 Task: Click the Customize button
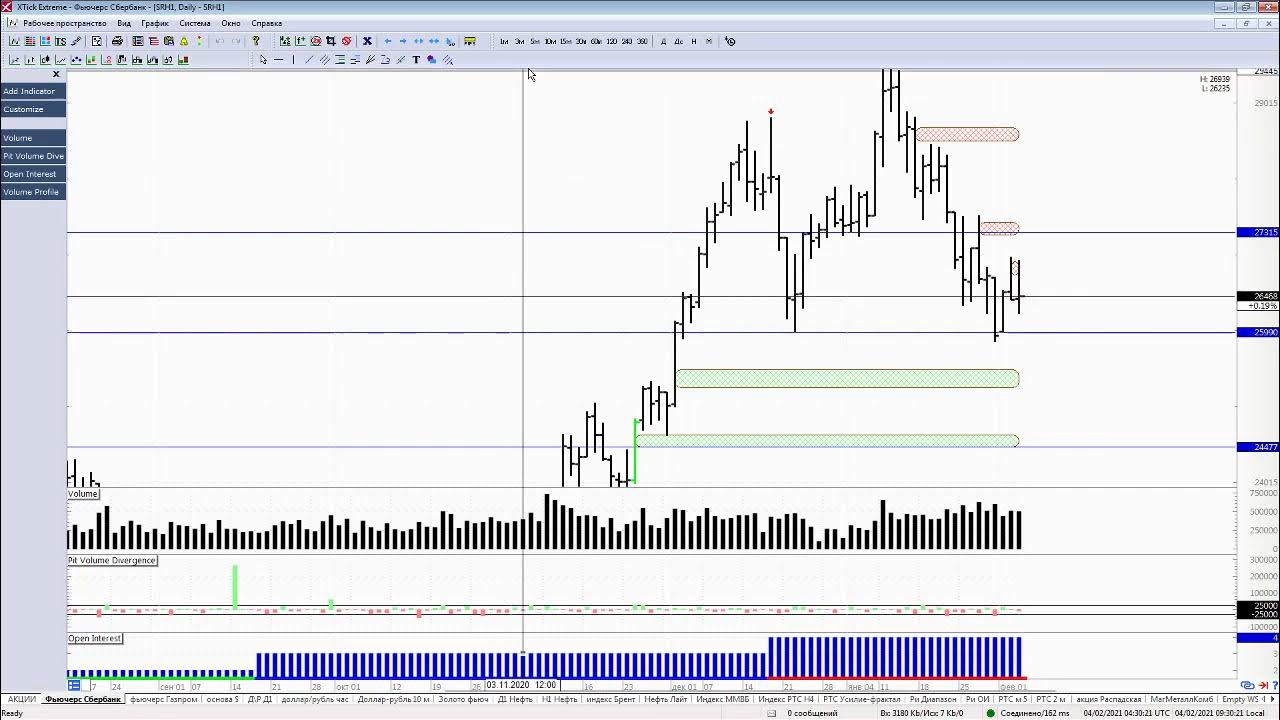coord(33,109)
